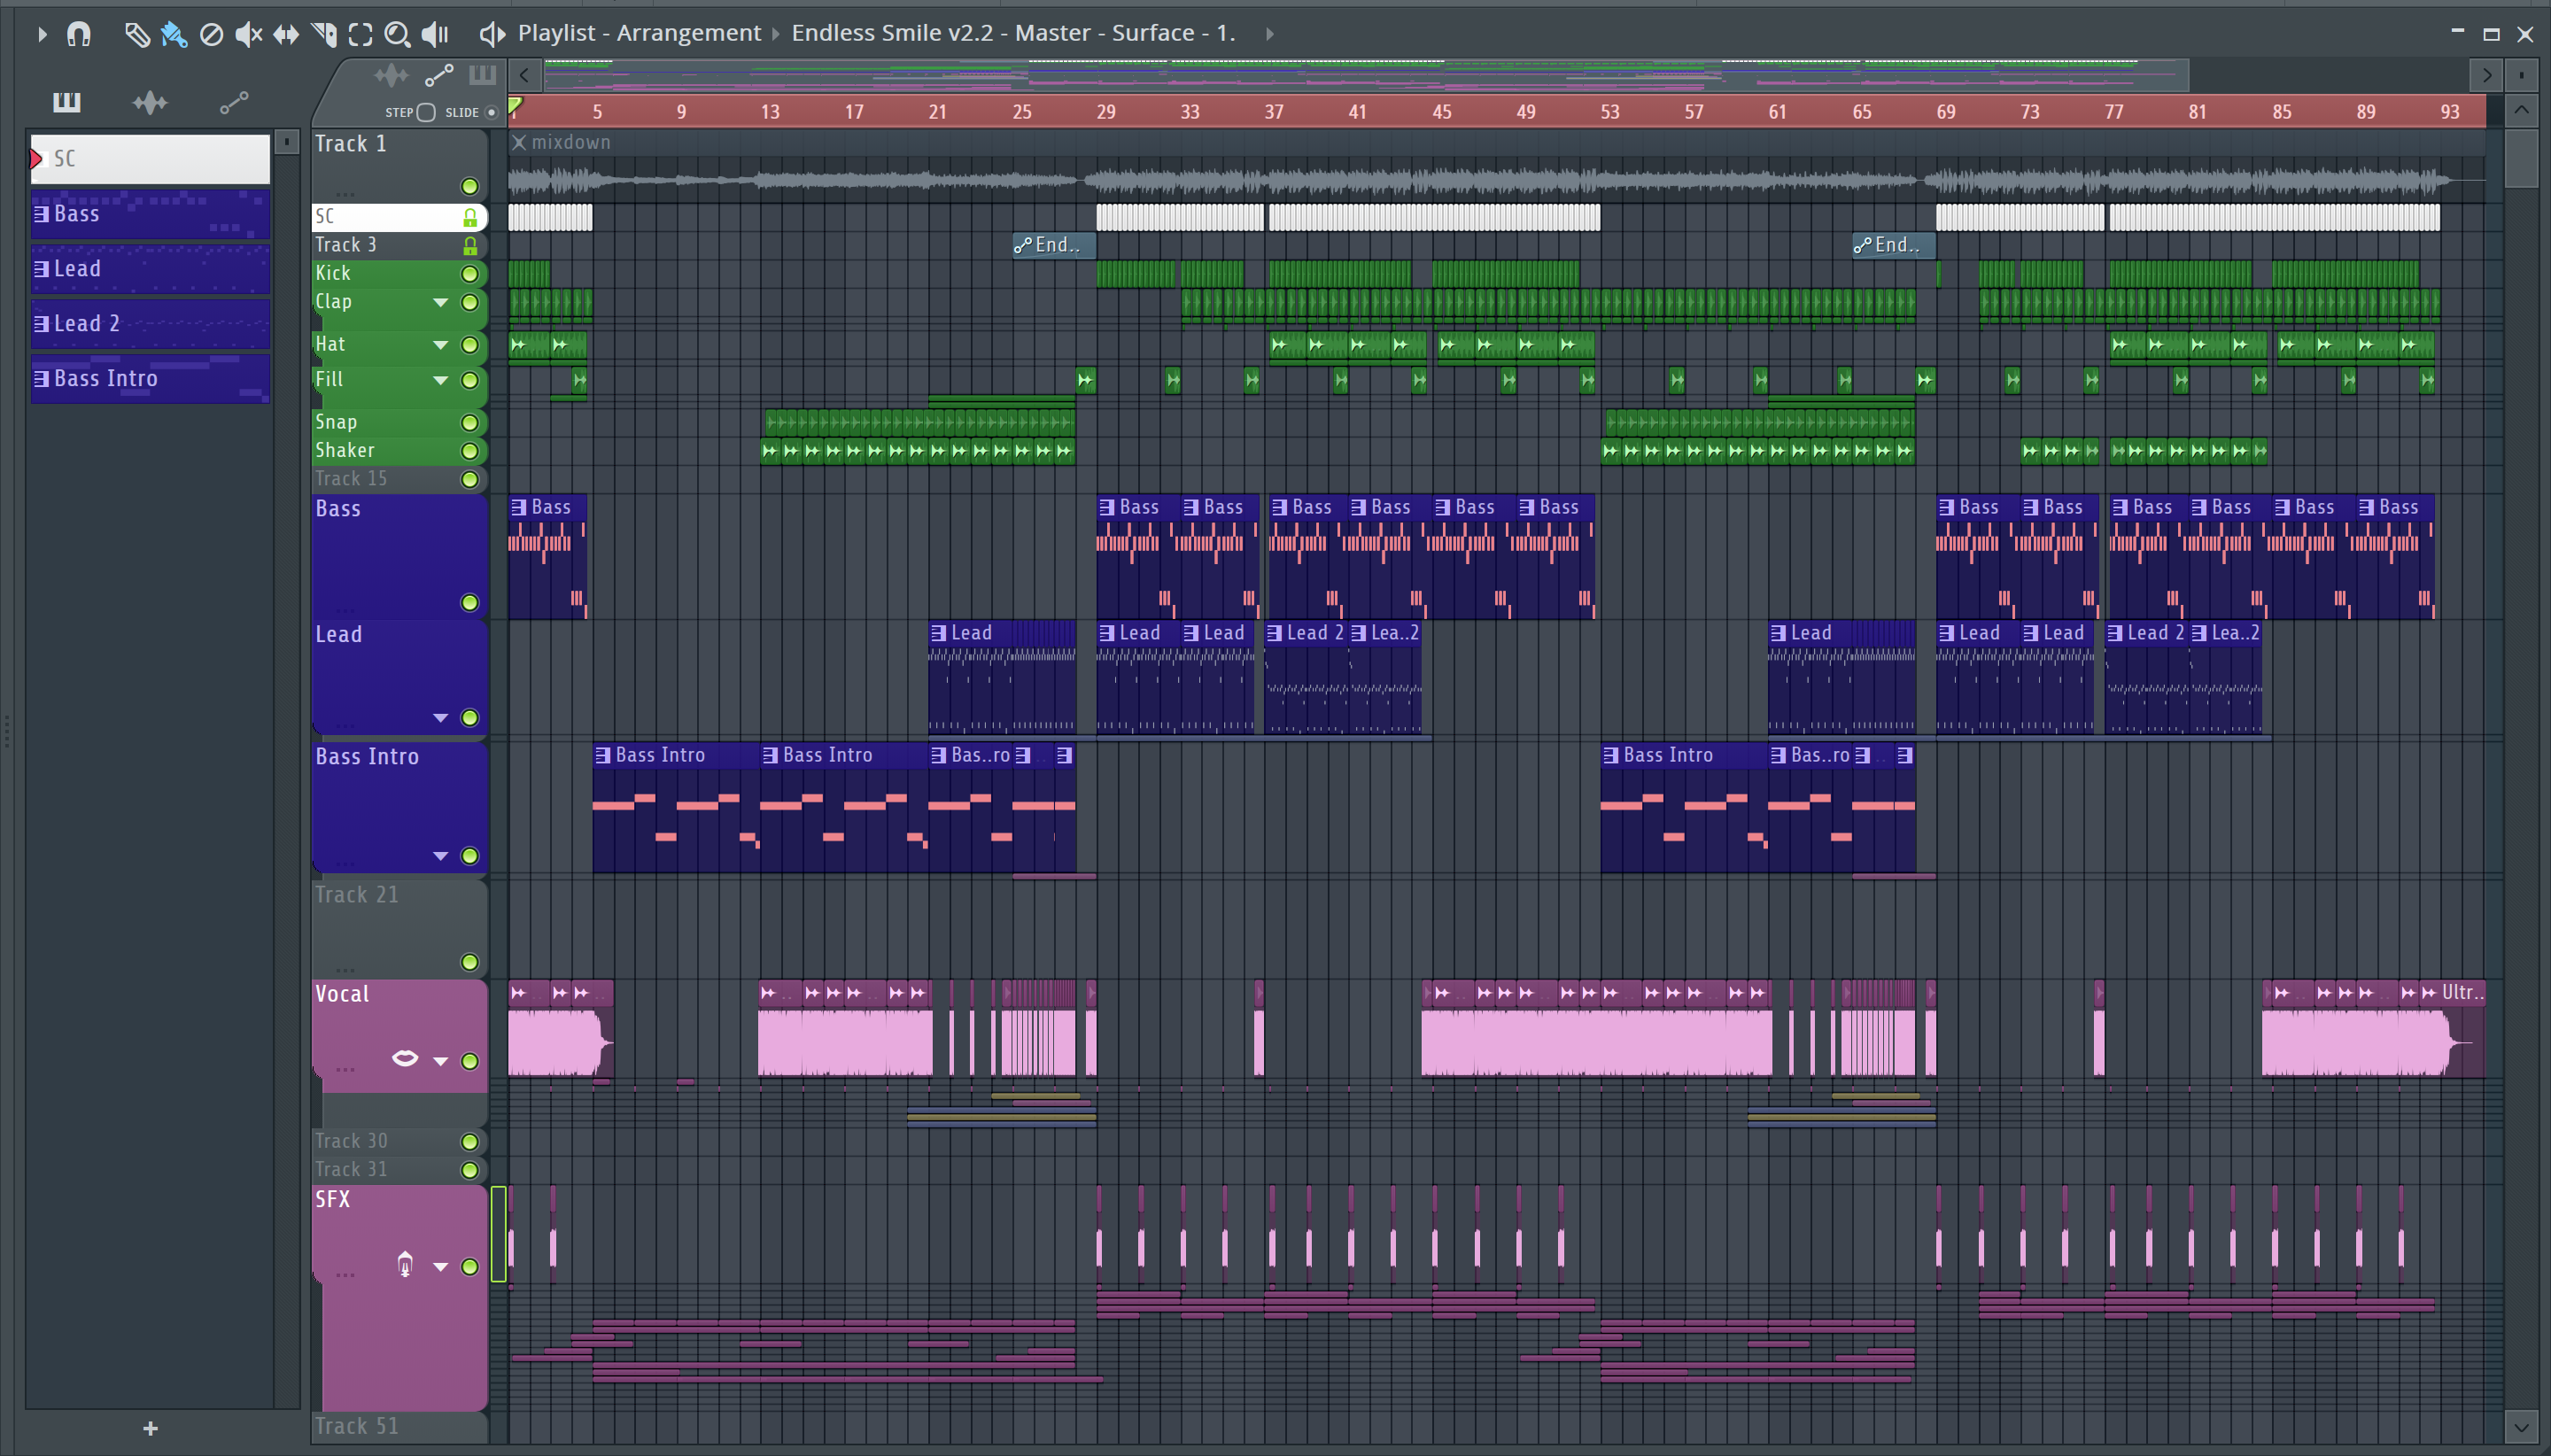Screen dimensions: 2551x1456
Task: Click the instrument icon on SFX track
Action: [405, 1265]
